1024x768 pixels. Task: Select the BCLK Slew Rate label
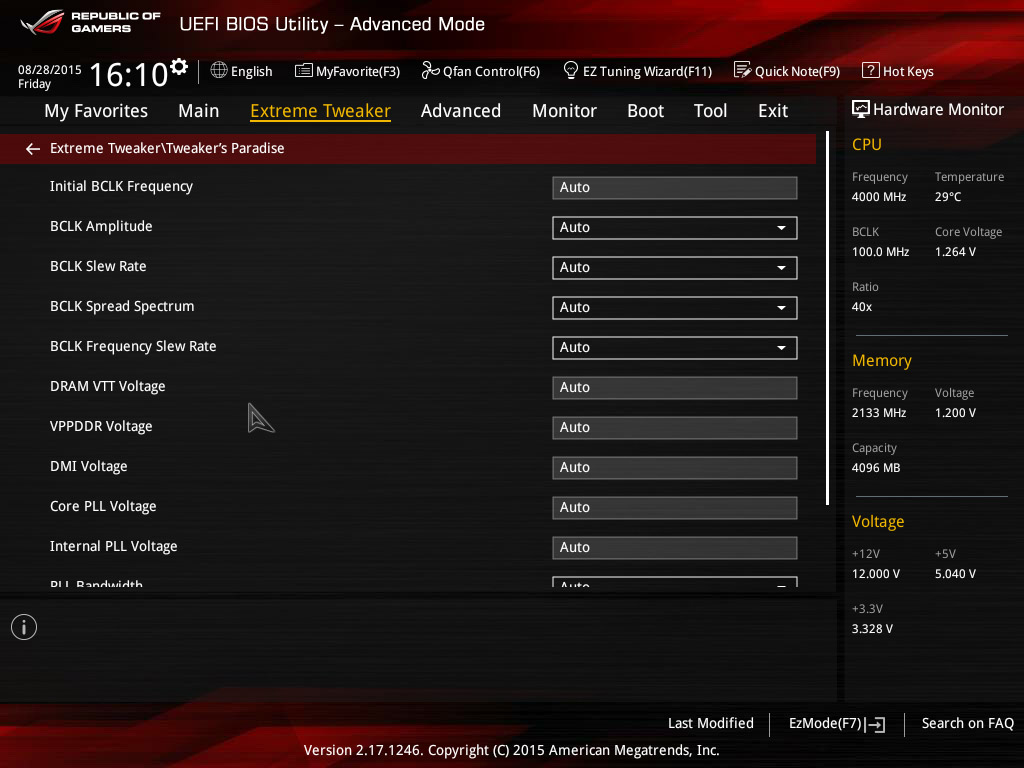pos(98,266)
